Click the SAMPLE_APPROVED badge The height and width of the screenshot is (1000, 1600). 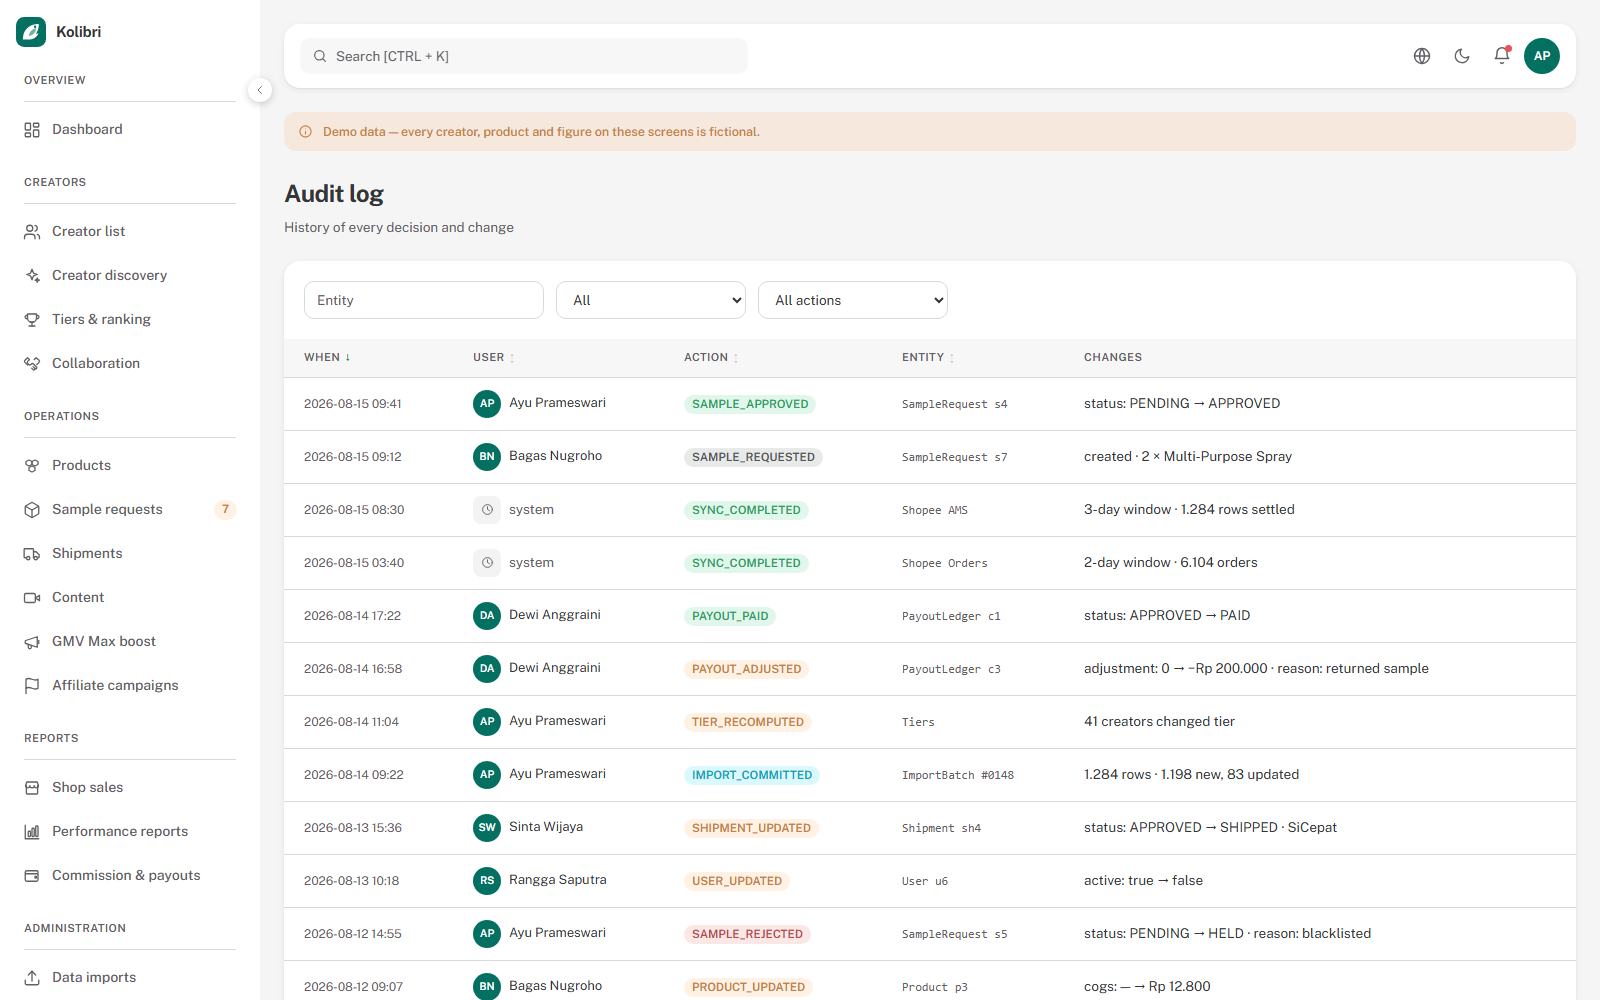[750, 404]
